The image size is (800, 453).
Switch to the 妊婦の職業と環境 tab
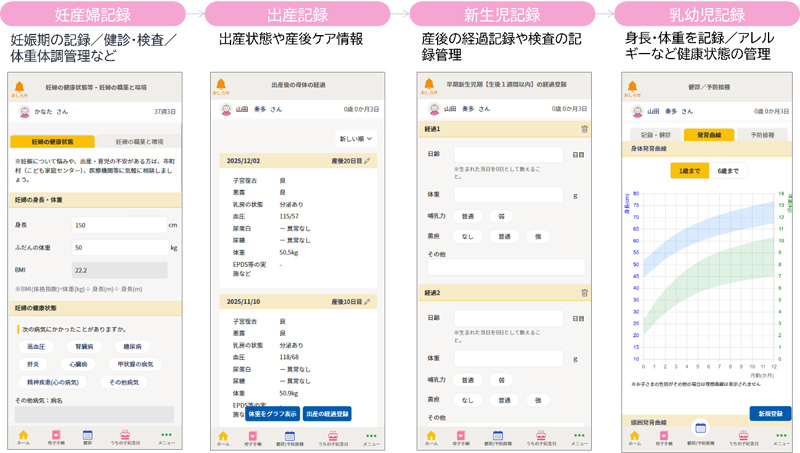pyautogui.click(x=139, y=142)
